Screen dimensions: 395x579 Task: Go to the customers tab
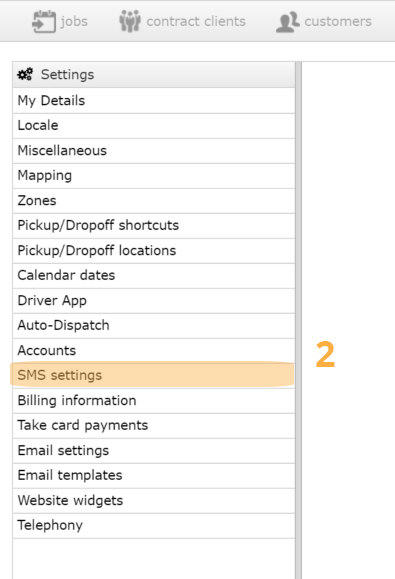click(338, 21)
